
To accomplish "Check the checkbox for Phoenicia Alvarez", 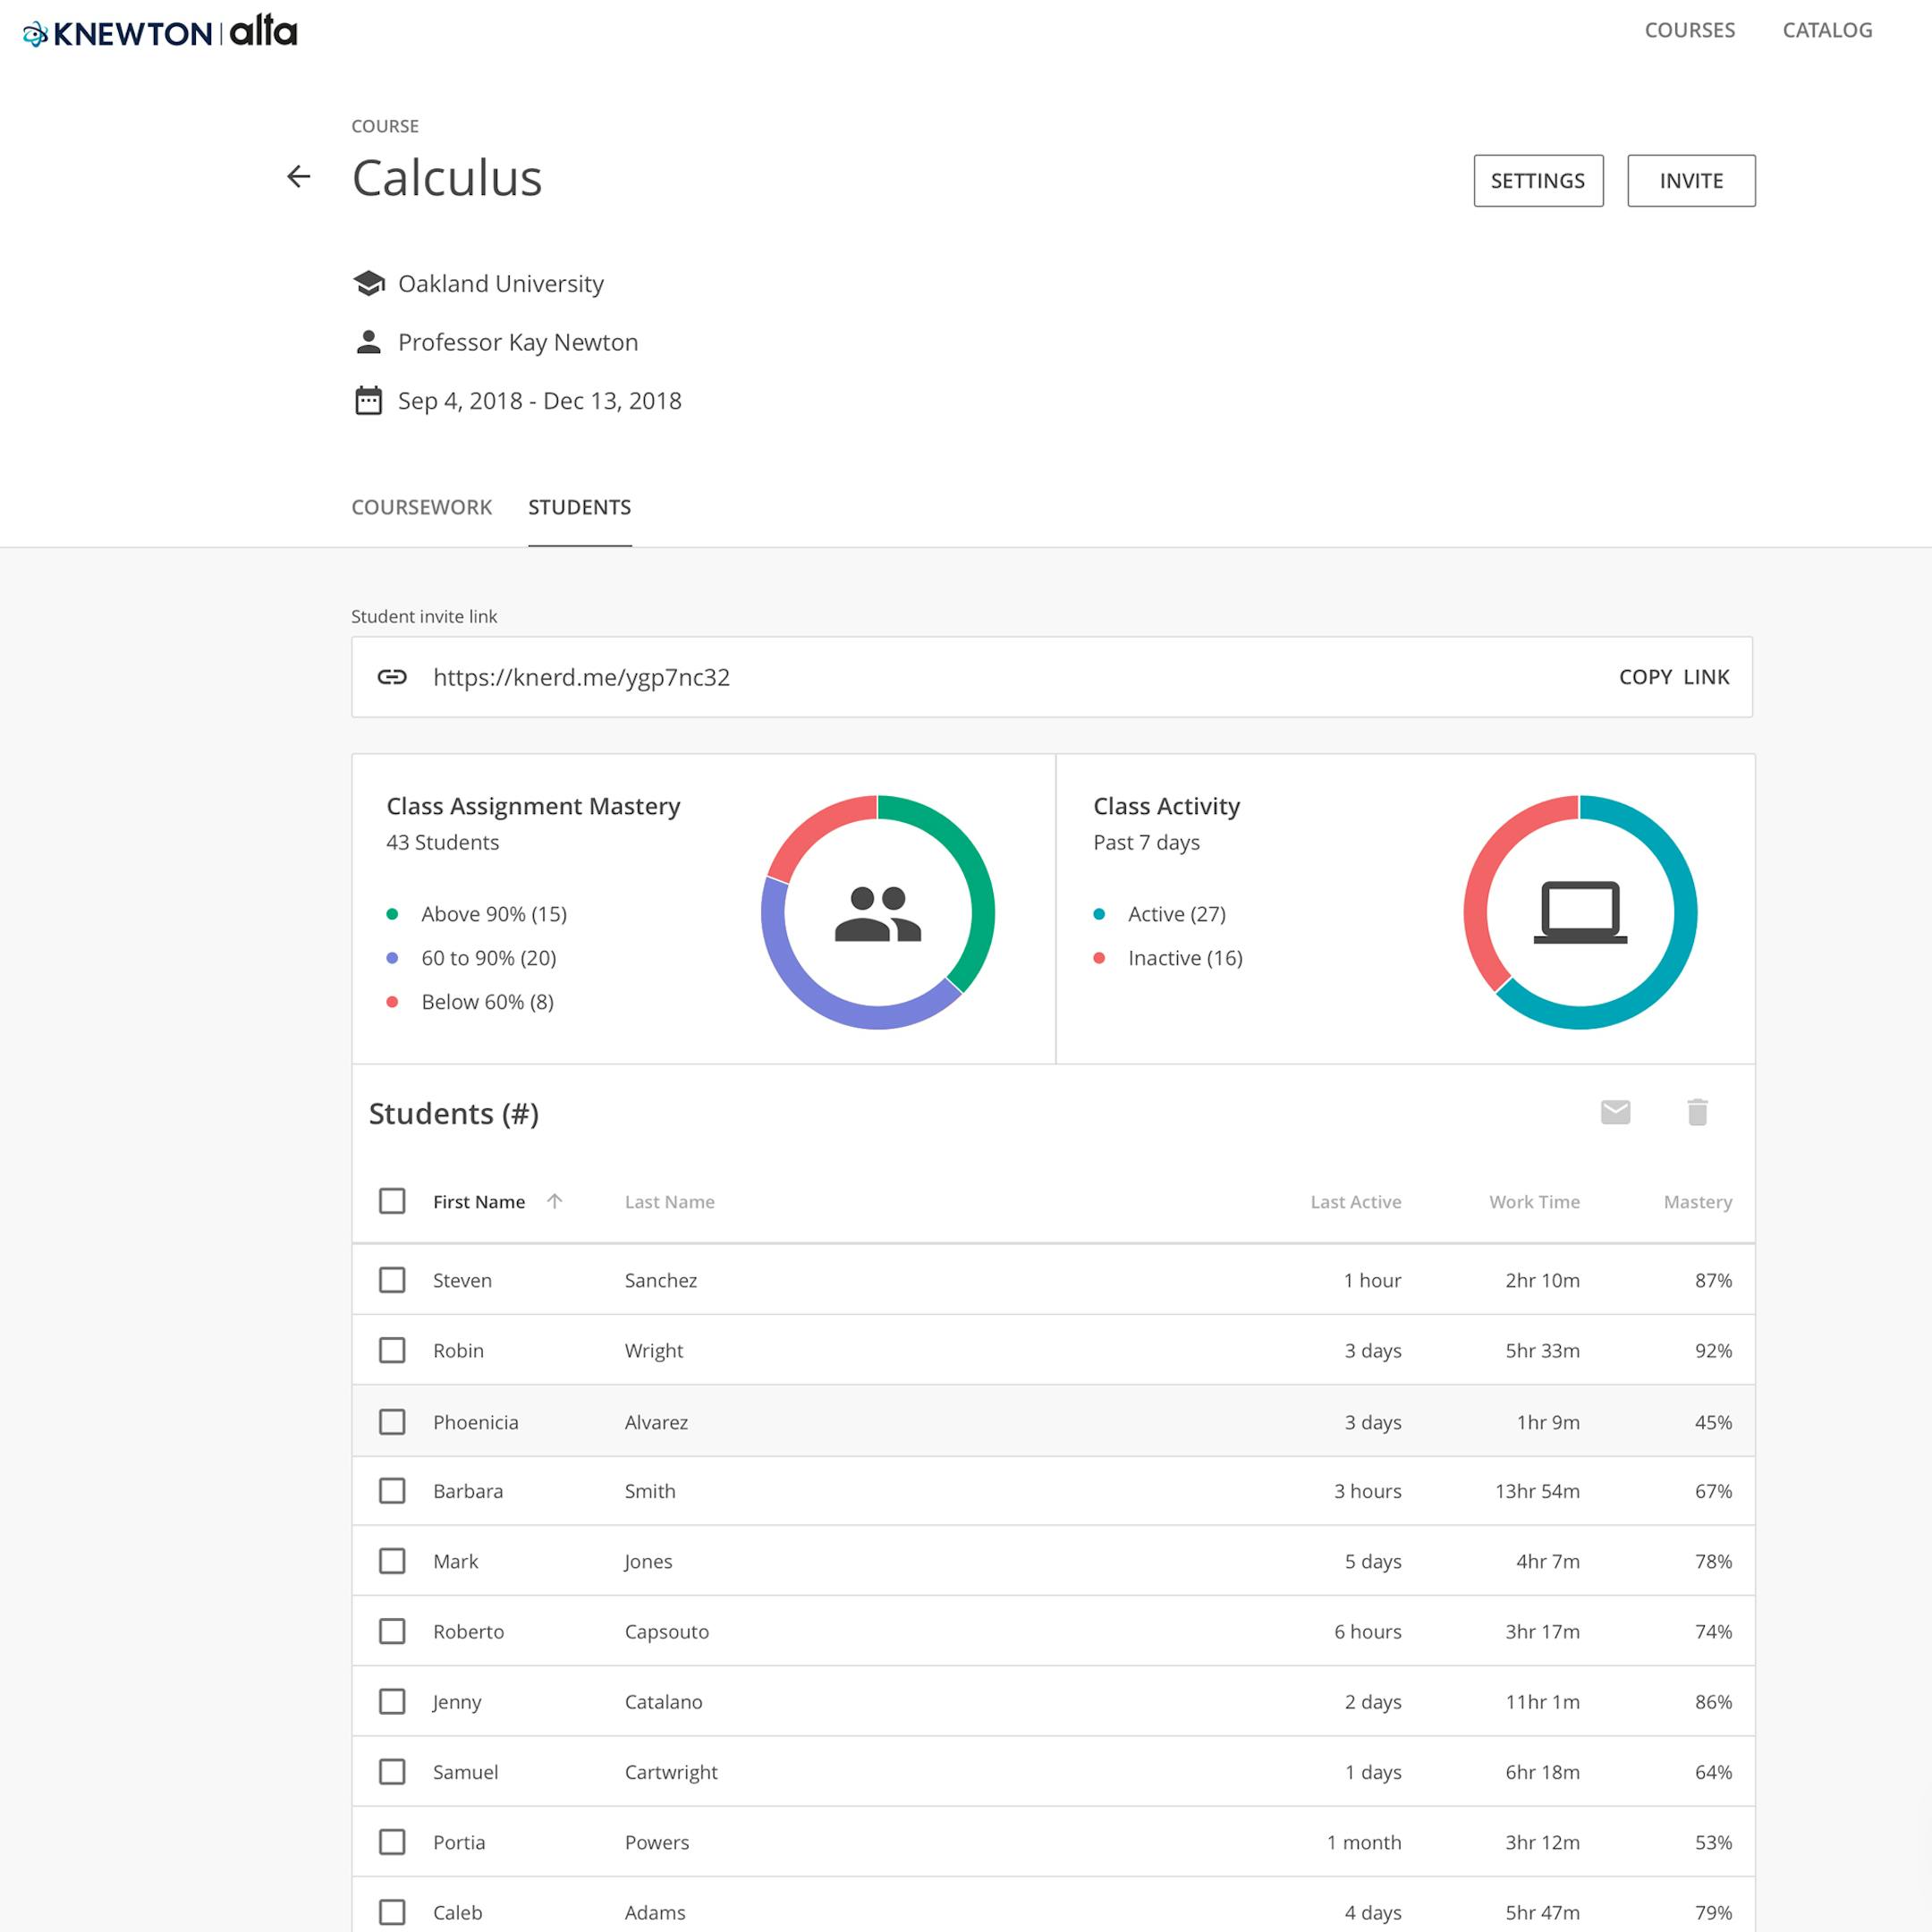I will click(392, 1421).
